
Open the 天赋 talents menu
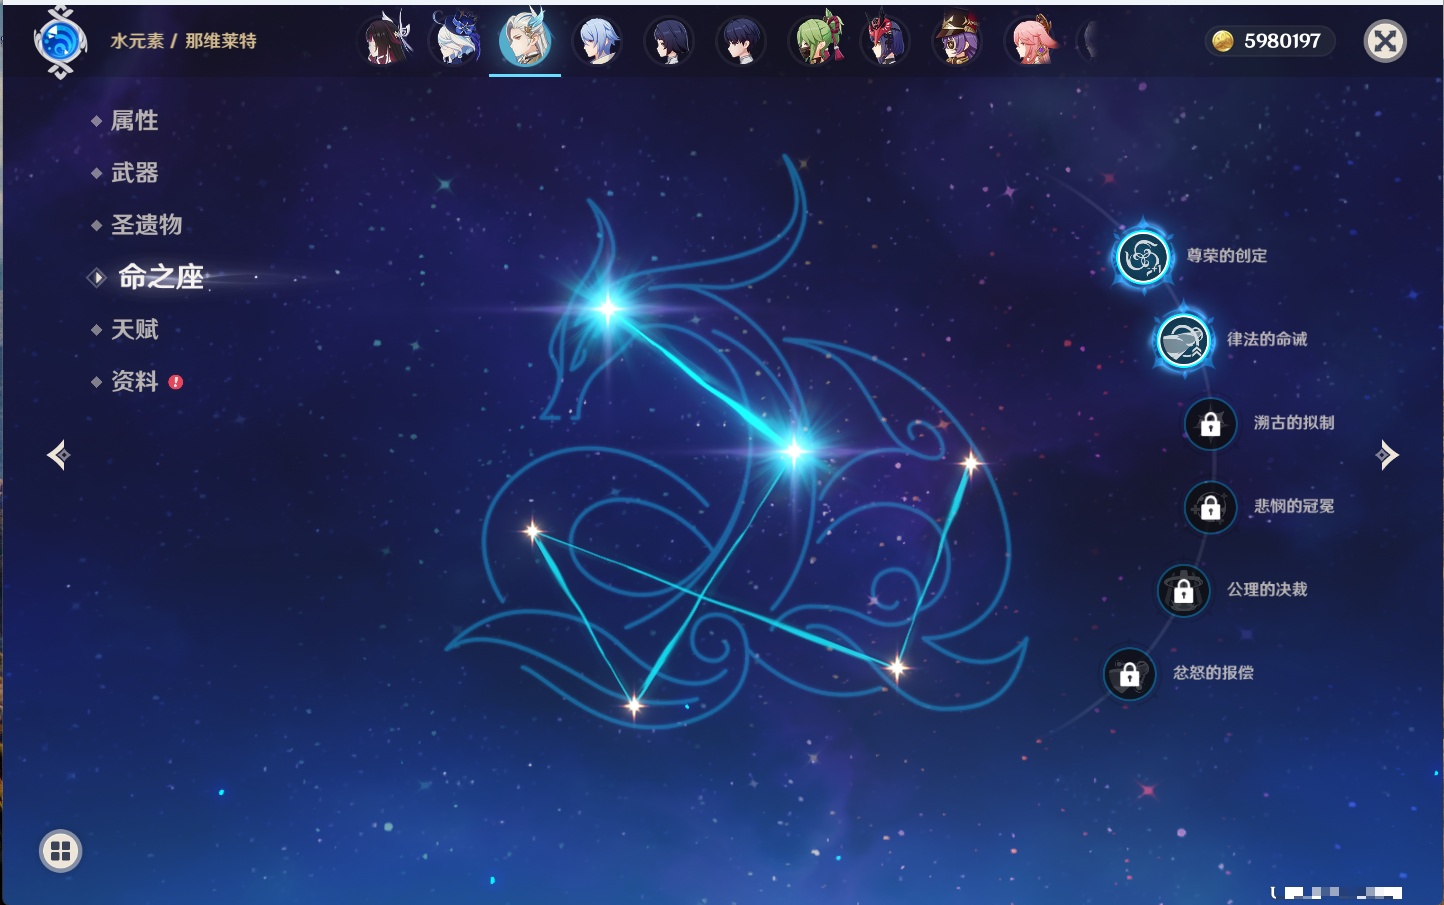[x=134, y=329]
